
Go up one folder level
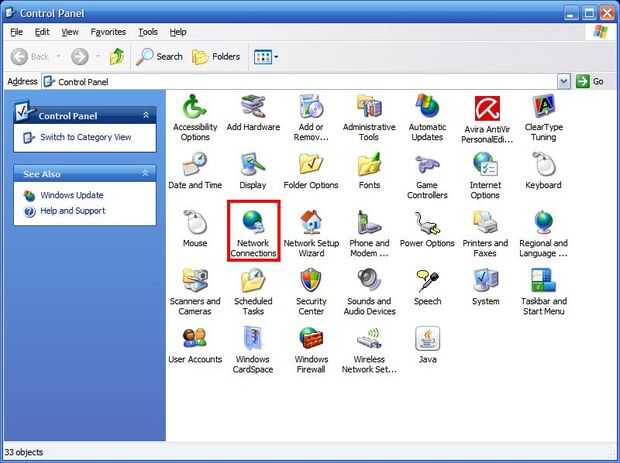[117, 57]
